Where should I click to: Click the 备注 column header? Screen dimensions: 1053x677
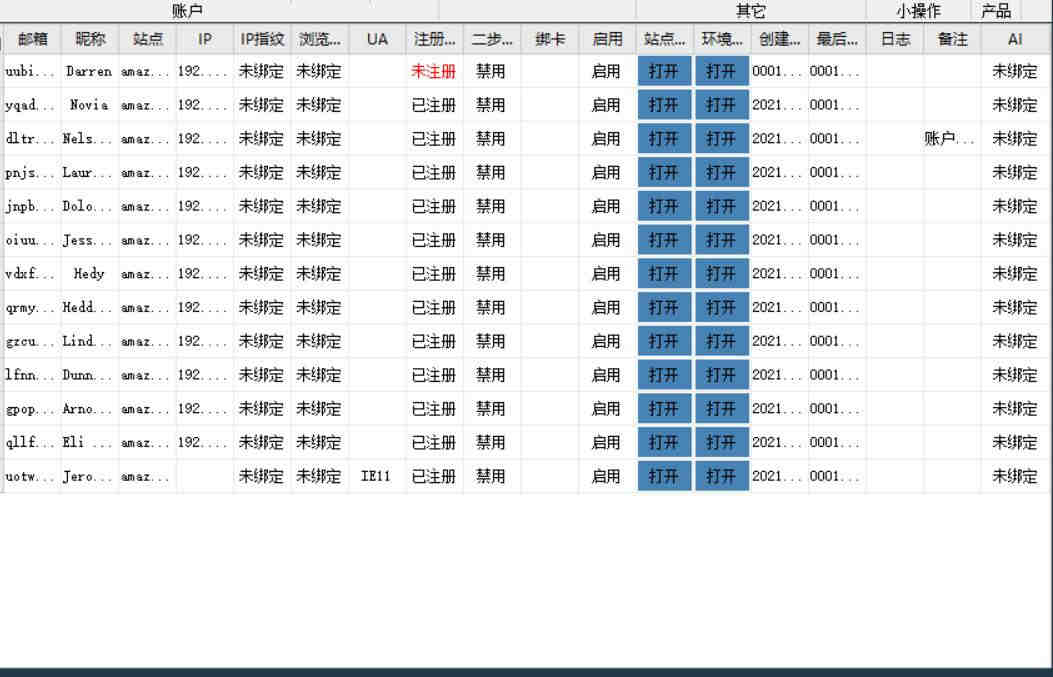click(952, 39)
